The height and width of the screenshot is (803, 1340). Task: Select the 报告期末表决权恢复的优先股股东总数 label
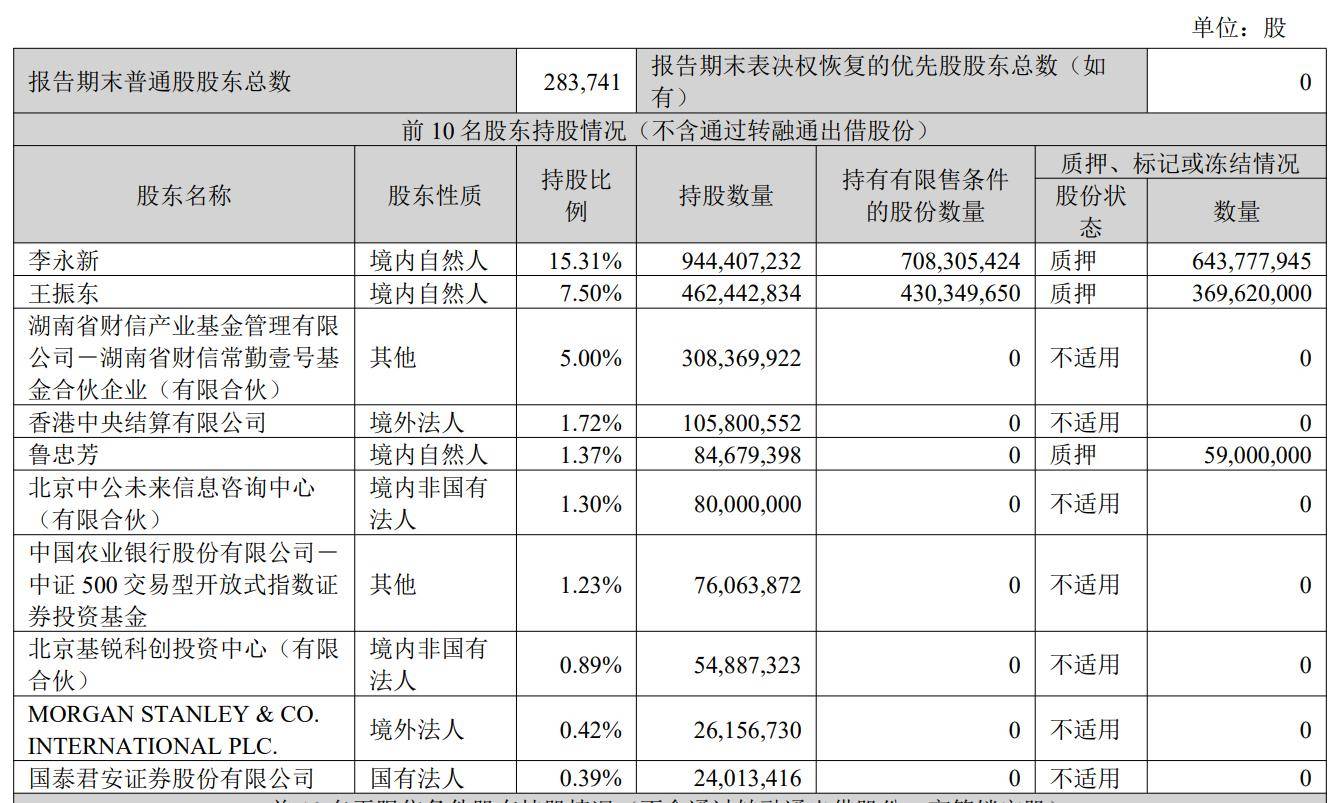coord(879,81)
